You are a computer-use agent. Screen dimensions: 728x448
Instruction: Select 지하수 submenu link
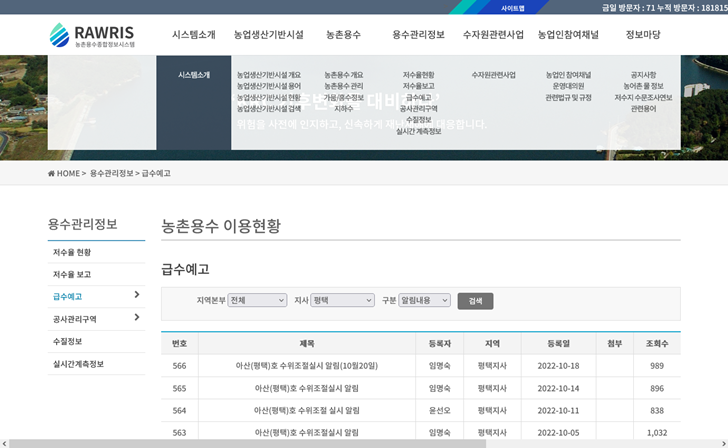tap(344, 109)
